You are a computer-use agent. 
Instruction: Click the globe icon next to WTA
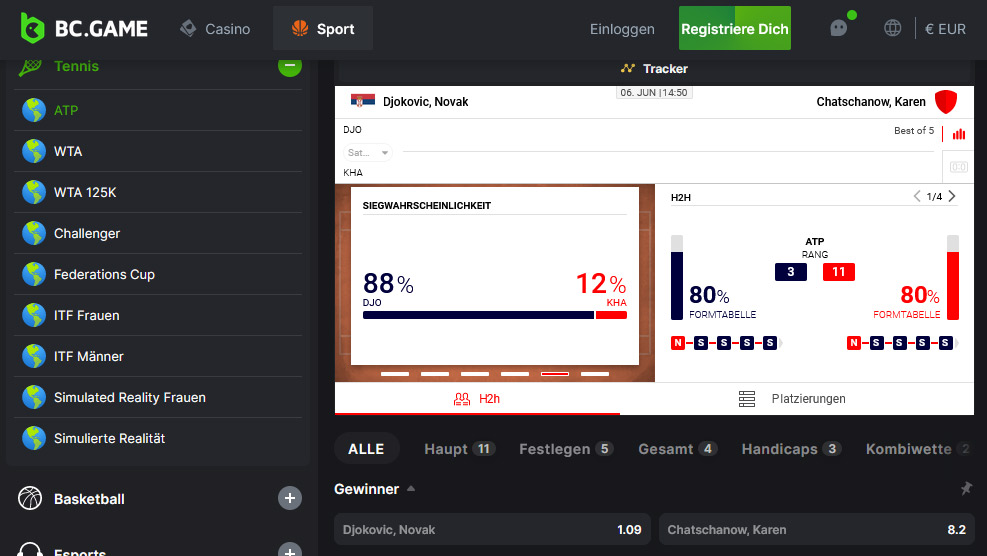tap(34, 151)
